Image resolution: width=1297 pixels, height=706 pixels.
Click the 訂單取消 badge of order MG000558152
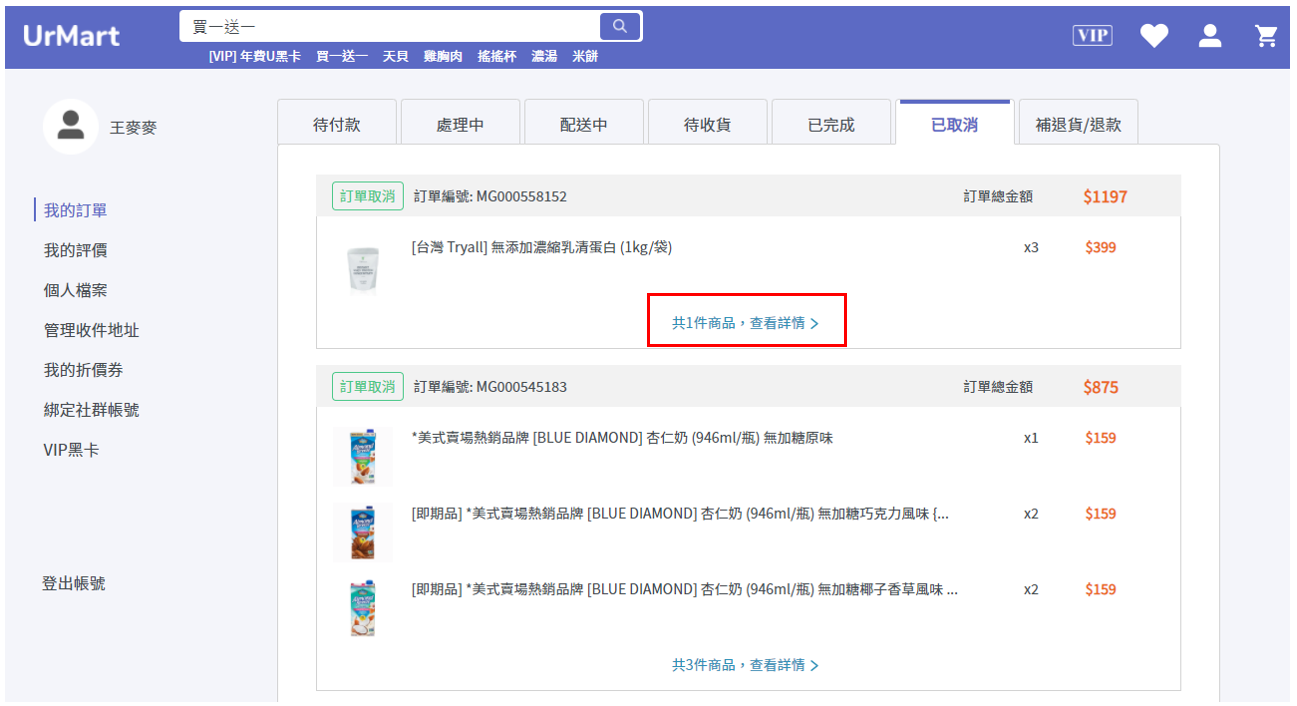point(368,196)
